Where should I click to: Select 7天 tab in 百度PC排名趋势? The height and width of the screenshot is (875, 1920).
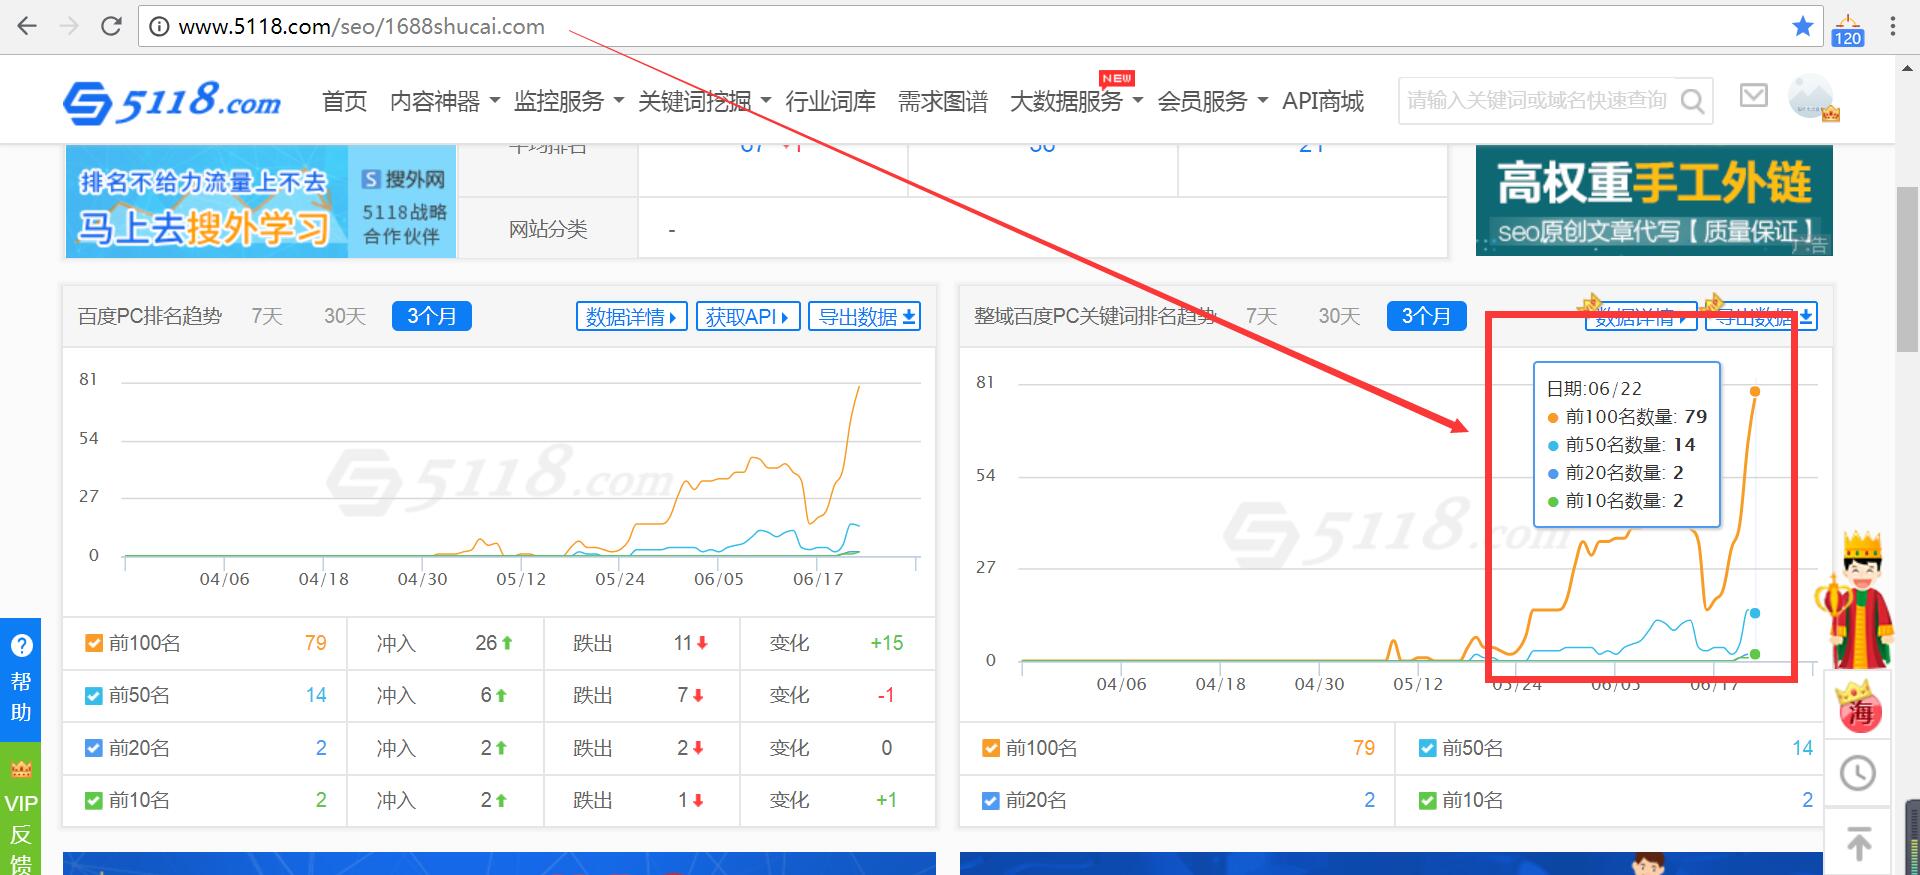point(267,316)
